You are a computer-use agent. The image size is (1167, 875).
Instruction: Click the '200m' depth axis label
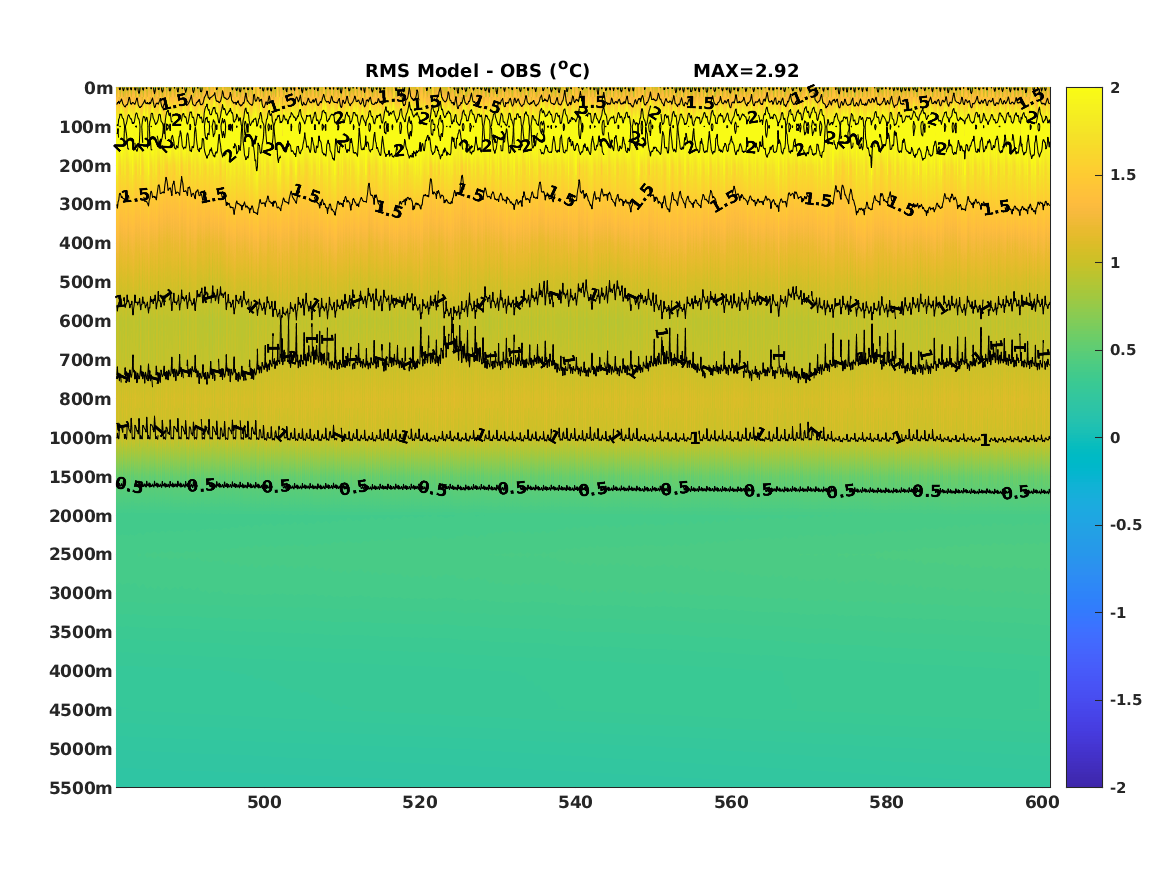[86, 166]
